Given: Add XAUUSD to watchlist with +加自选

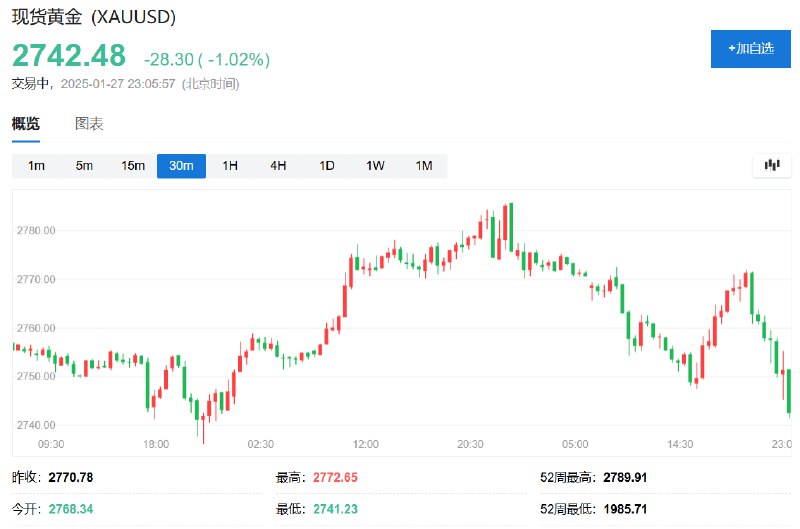Looking at the screenshot, I should [751, 48].
